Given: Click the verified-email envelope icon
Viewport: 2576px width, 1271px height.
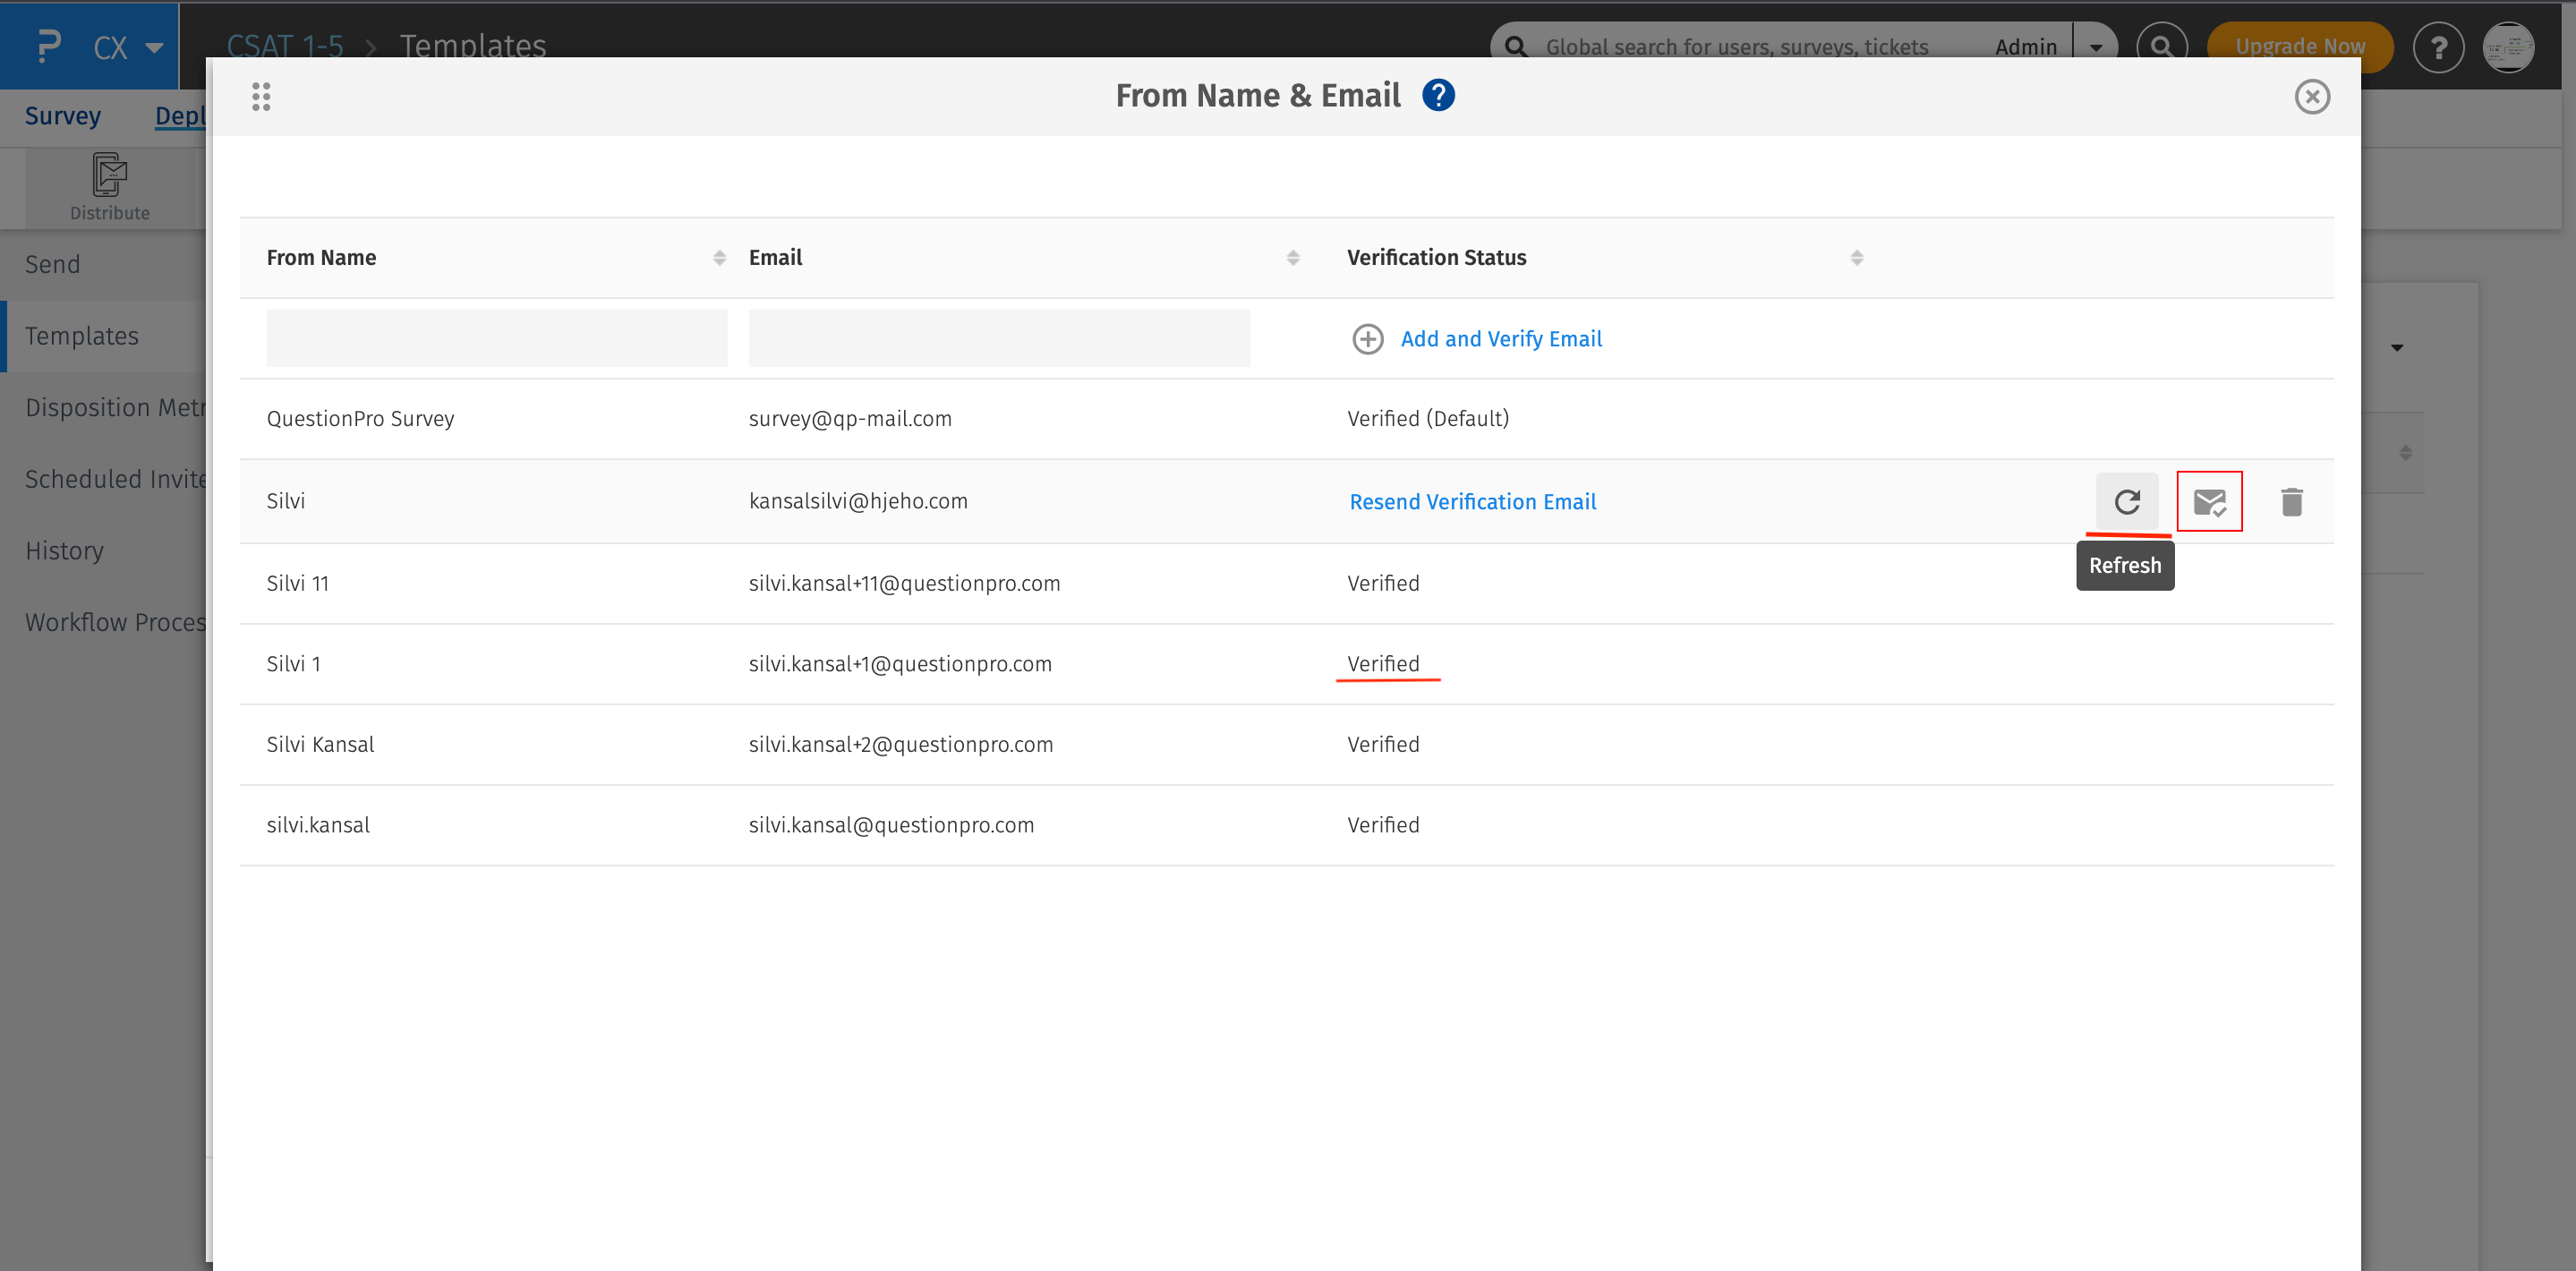Looking at the screenshot, I should (x=2208, y=501).
